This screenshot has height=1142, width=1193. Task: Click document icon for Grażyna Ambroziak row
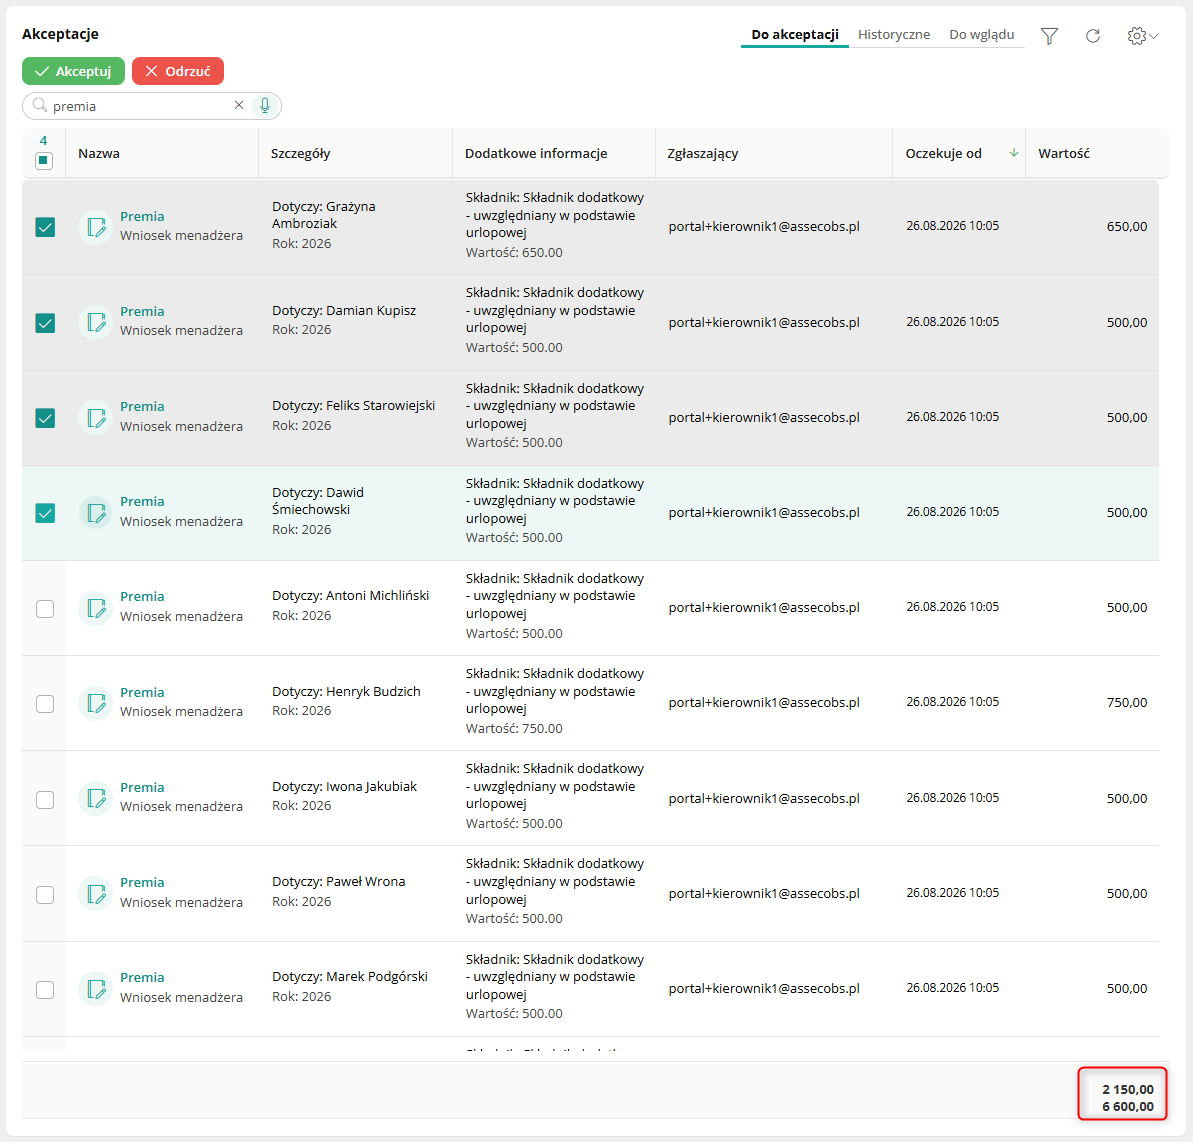(x=96, y=227)
